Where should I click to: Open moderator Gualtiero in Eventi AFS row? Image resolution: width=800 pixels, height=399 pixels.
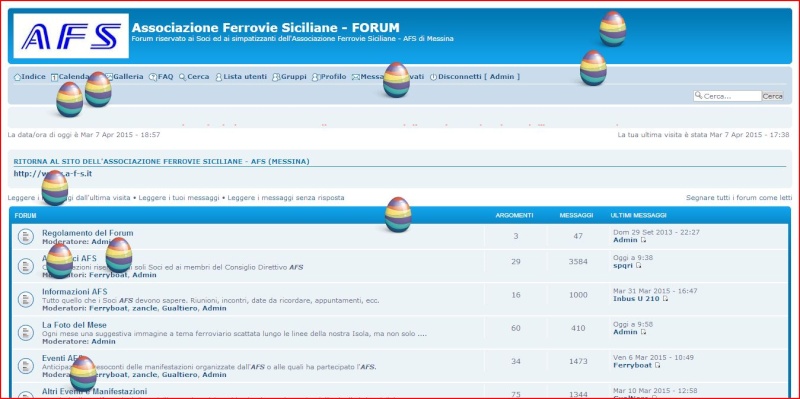click(x=180, y=375)
